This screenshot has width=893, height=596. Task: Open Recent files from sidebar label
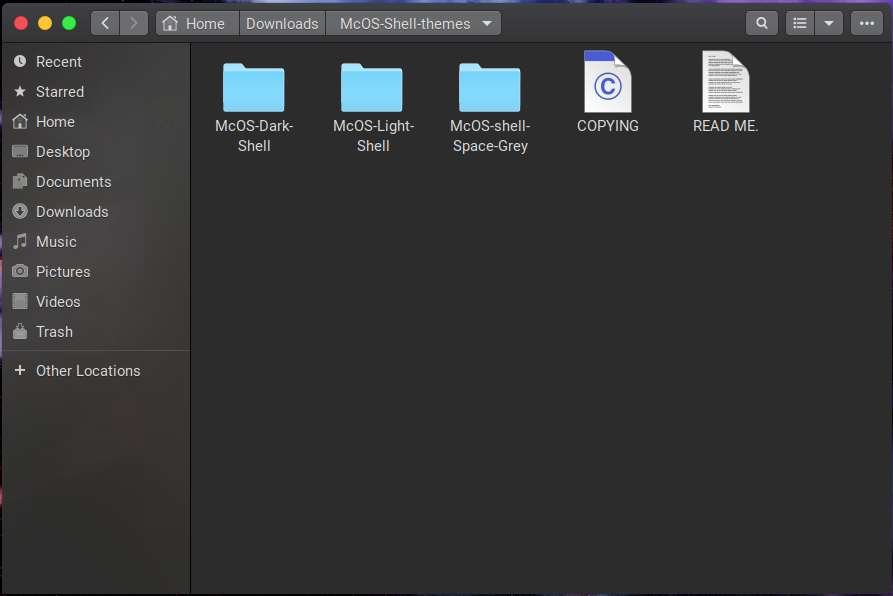(x=59, y=61)
